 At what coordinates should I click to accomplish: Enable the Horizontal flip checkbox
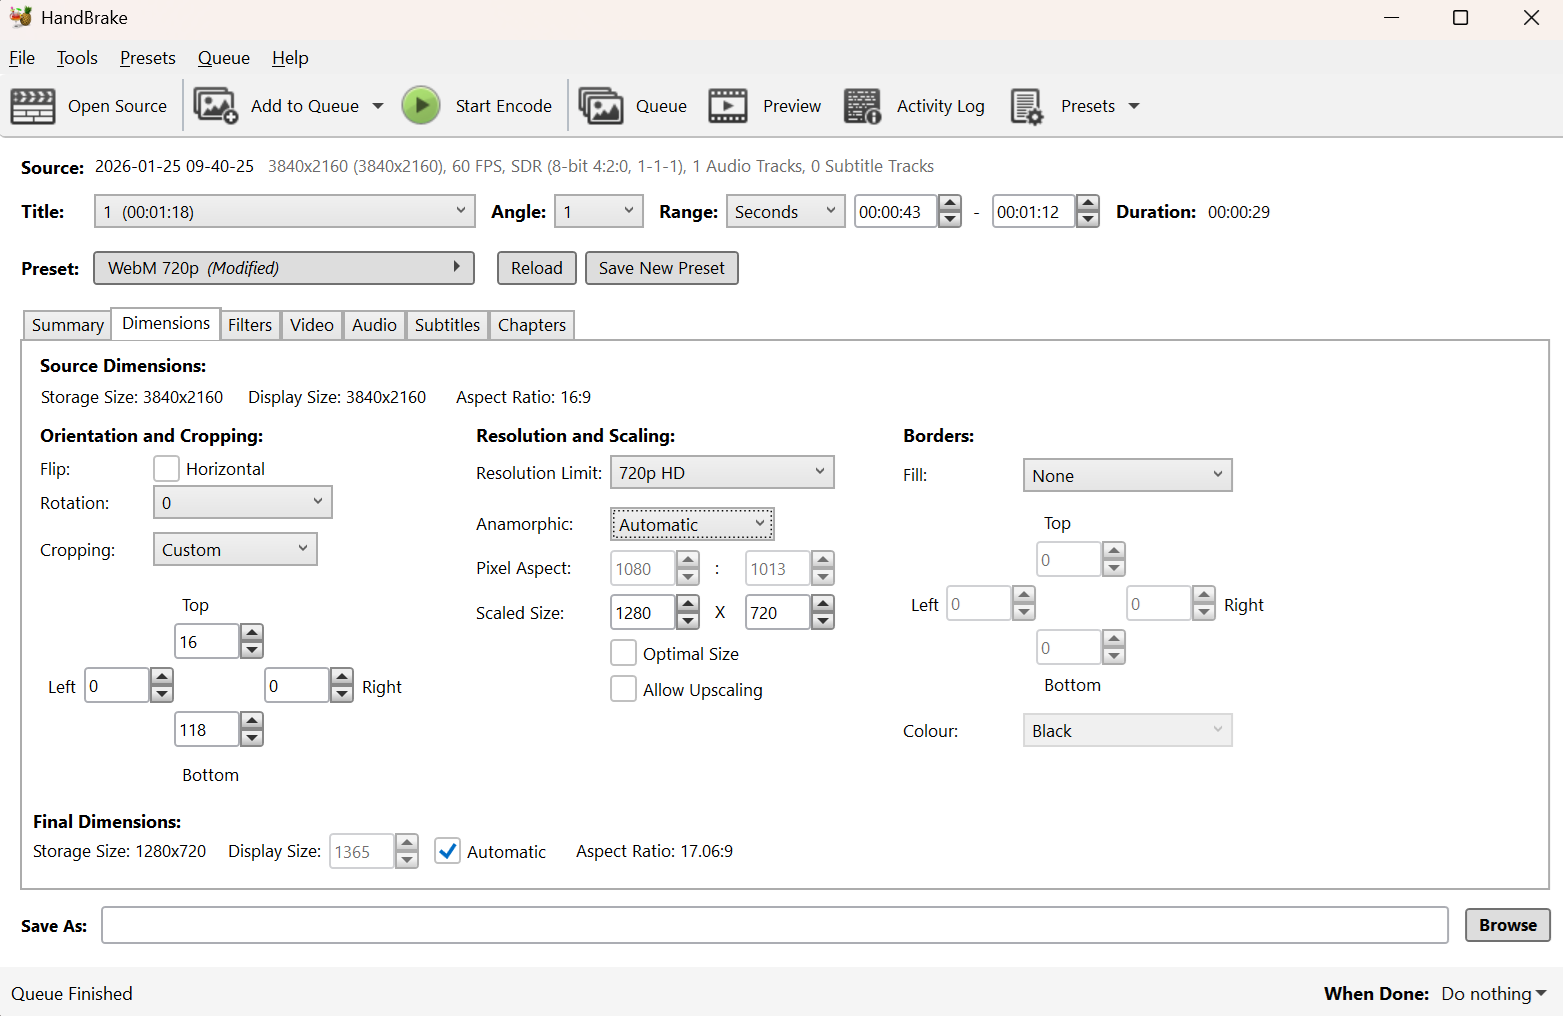(167, 469)
